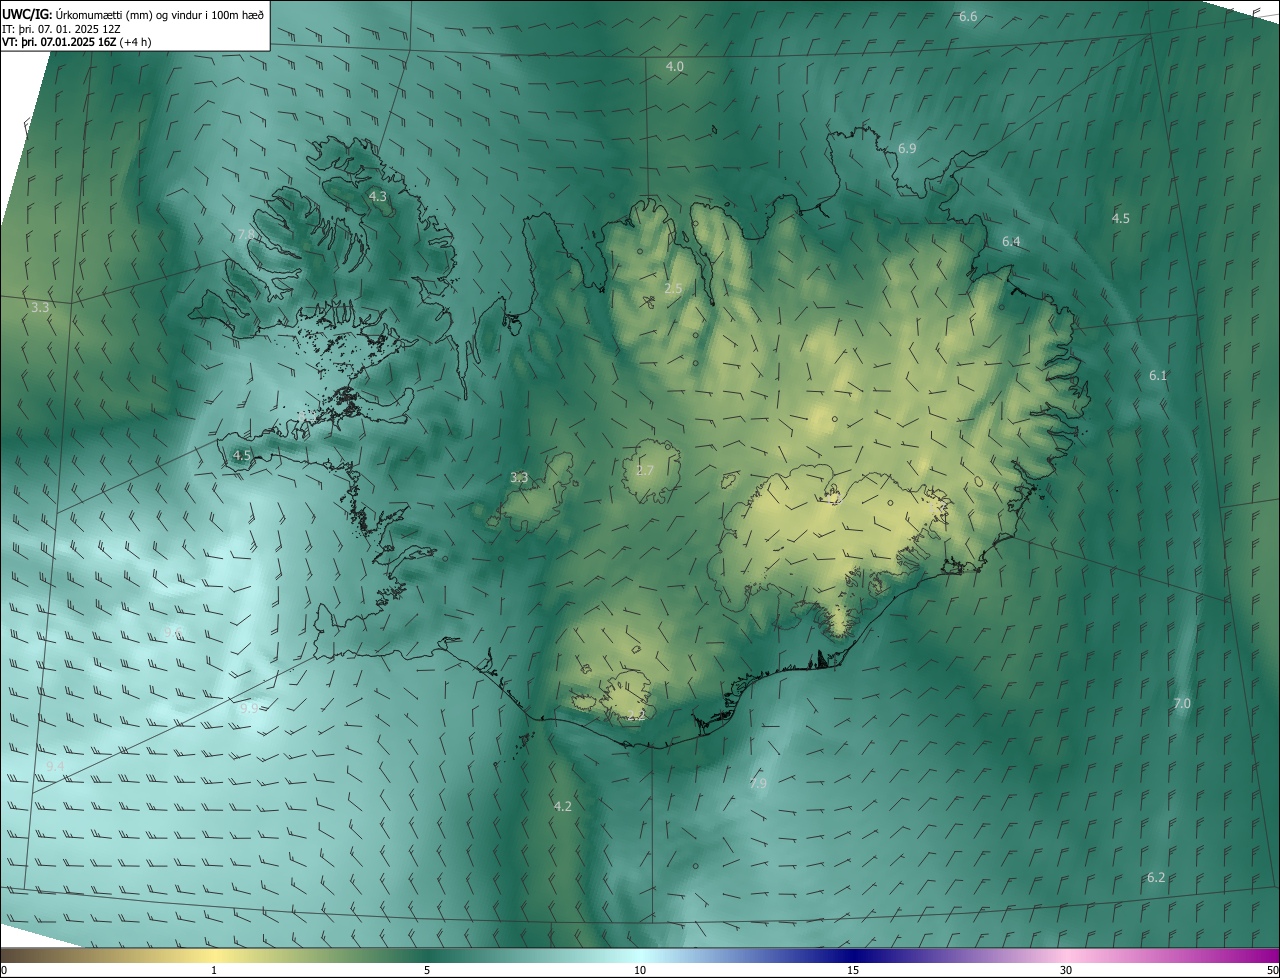Screen dimensions: 1280x978
Task: Click the VT 16Z (+4 h) valid time line
Action: pyautogui.click(x=77, y=42)
